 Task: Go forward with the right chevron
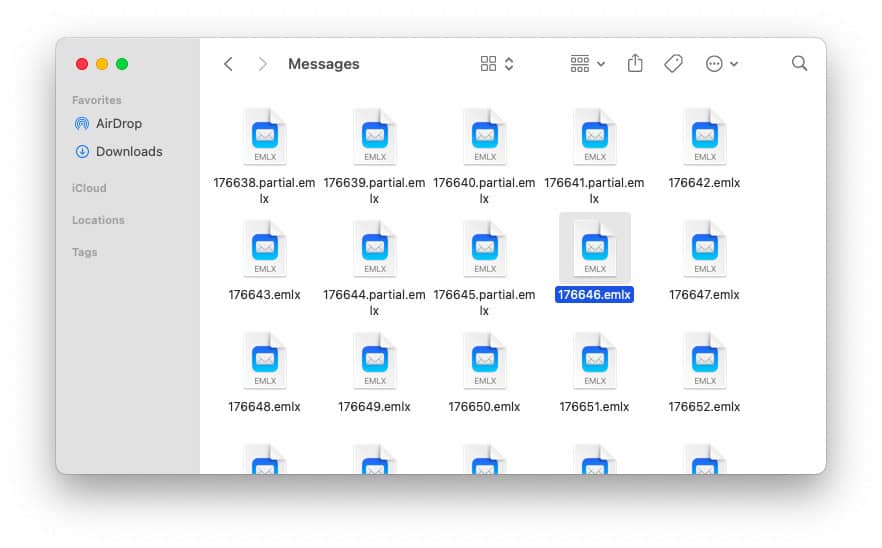tap(262, 64)
